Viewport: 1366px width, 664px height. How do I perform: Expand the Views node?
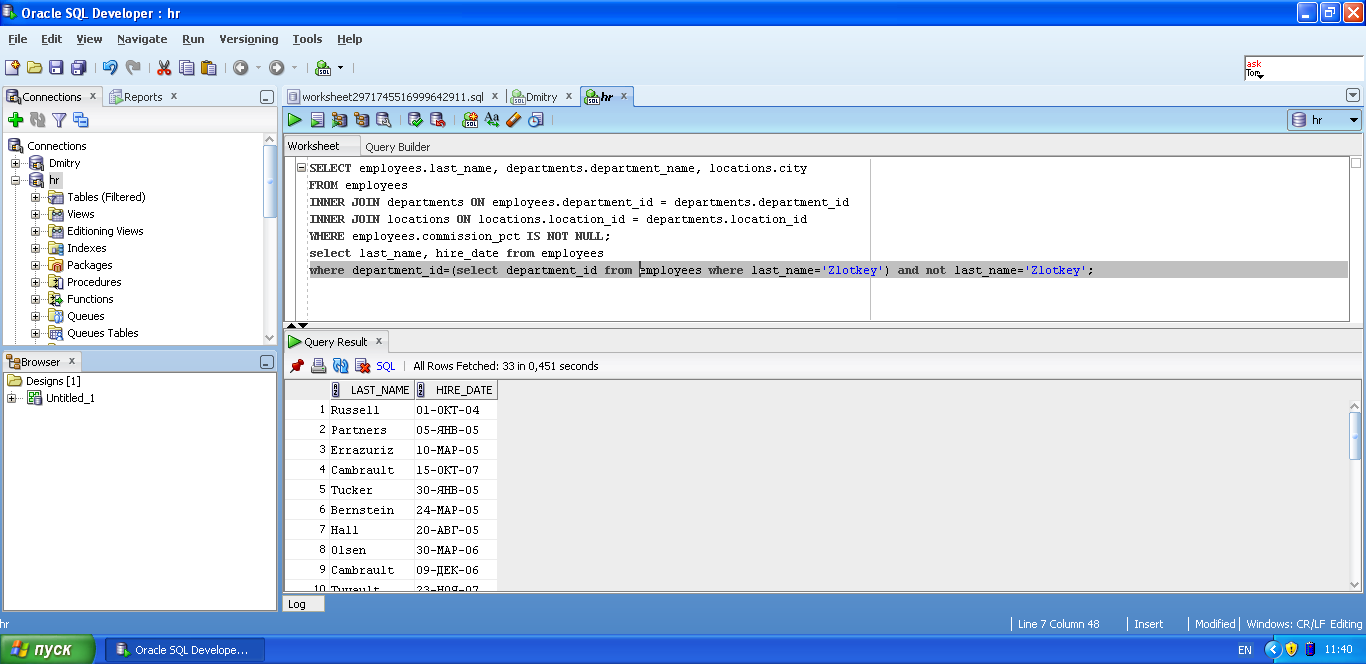pyautogui.click(x=36, y=214)
